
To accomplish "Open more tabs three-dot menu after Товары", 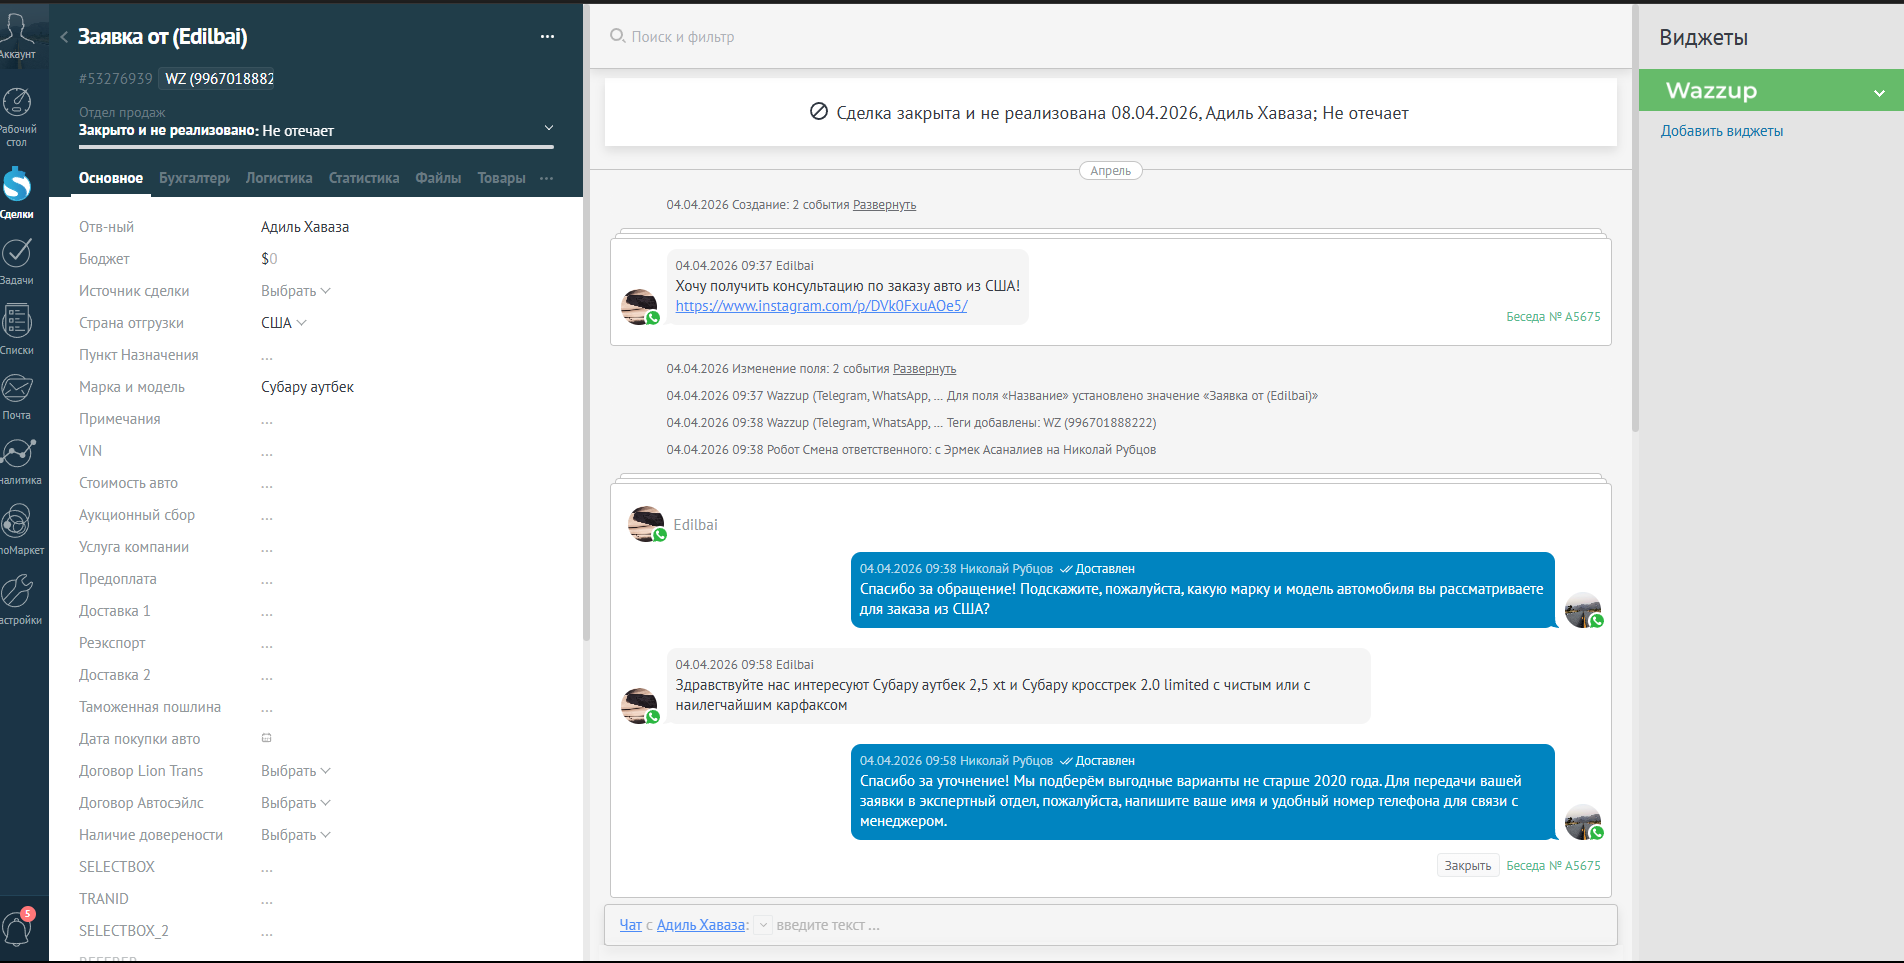I will pyautogui.click(x=546, y=178).
